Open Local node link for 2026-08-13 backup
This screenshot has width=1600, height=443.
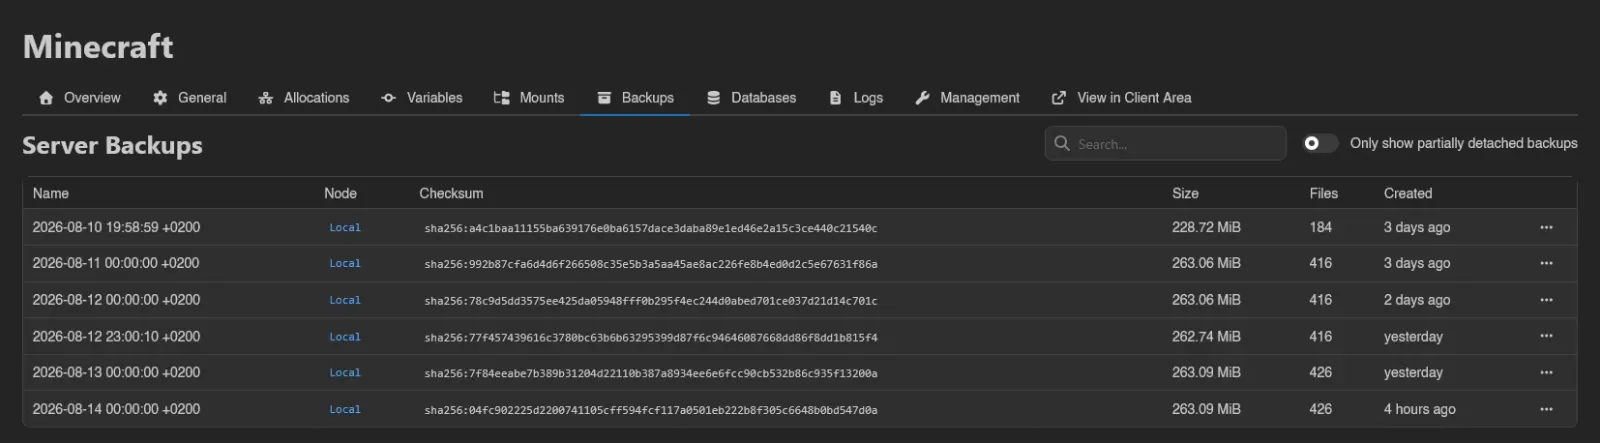[x=345, y=373]
